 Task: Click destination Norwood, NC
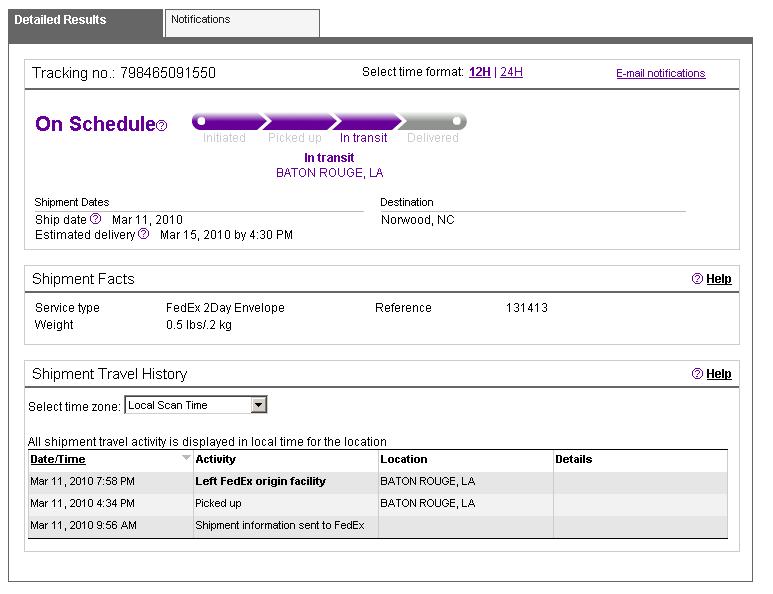418,220
